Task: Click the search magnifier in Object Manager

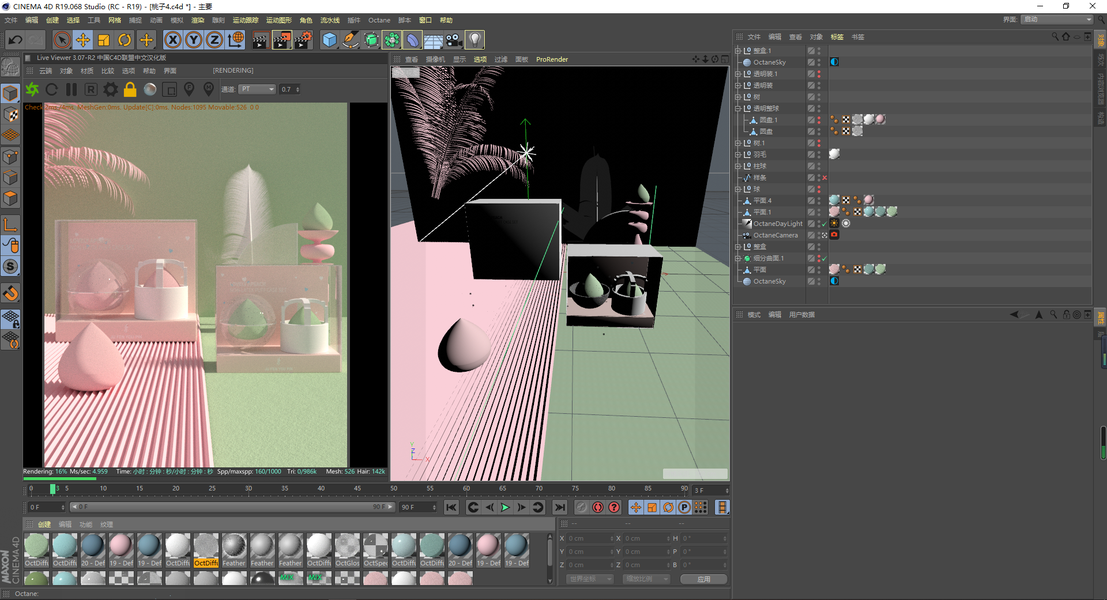Action: (1055, 37)
